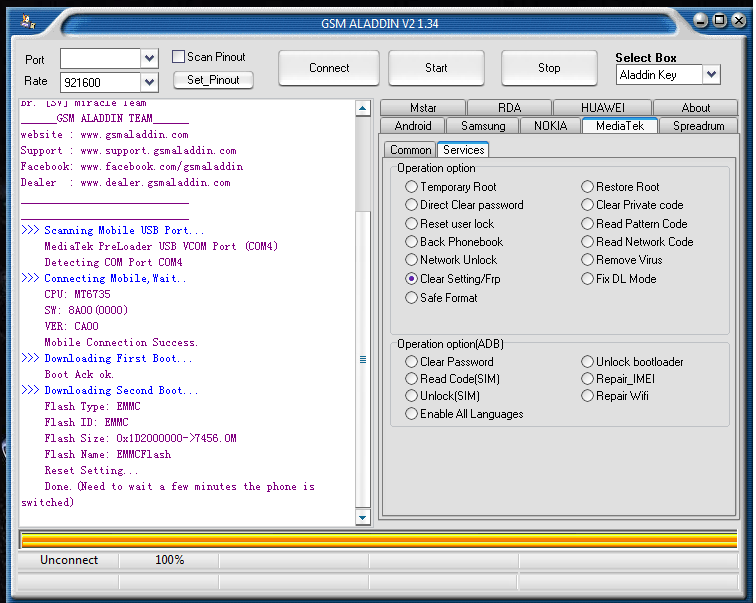Click the Connect button
The height and width of the screenshot is (603, 756).
point(329,68)
